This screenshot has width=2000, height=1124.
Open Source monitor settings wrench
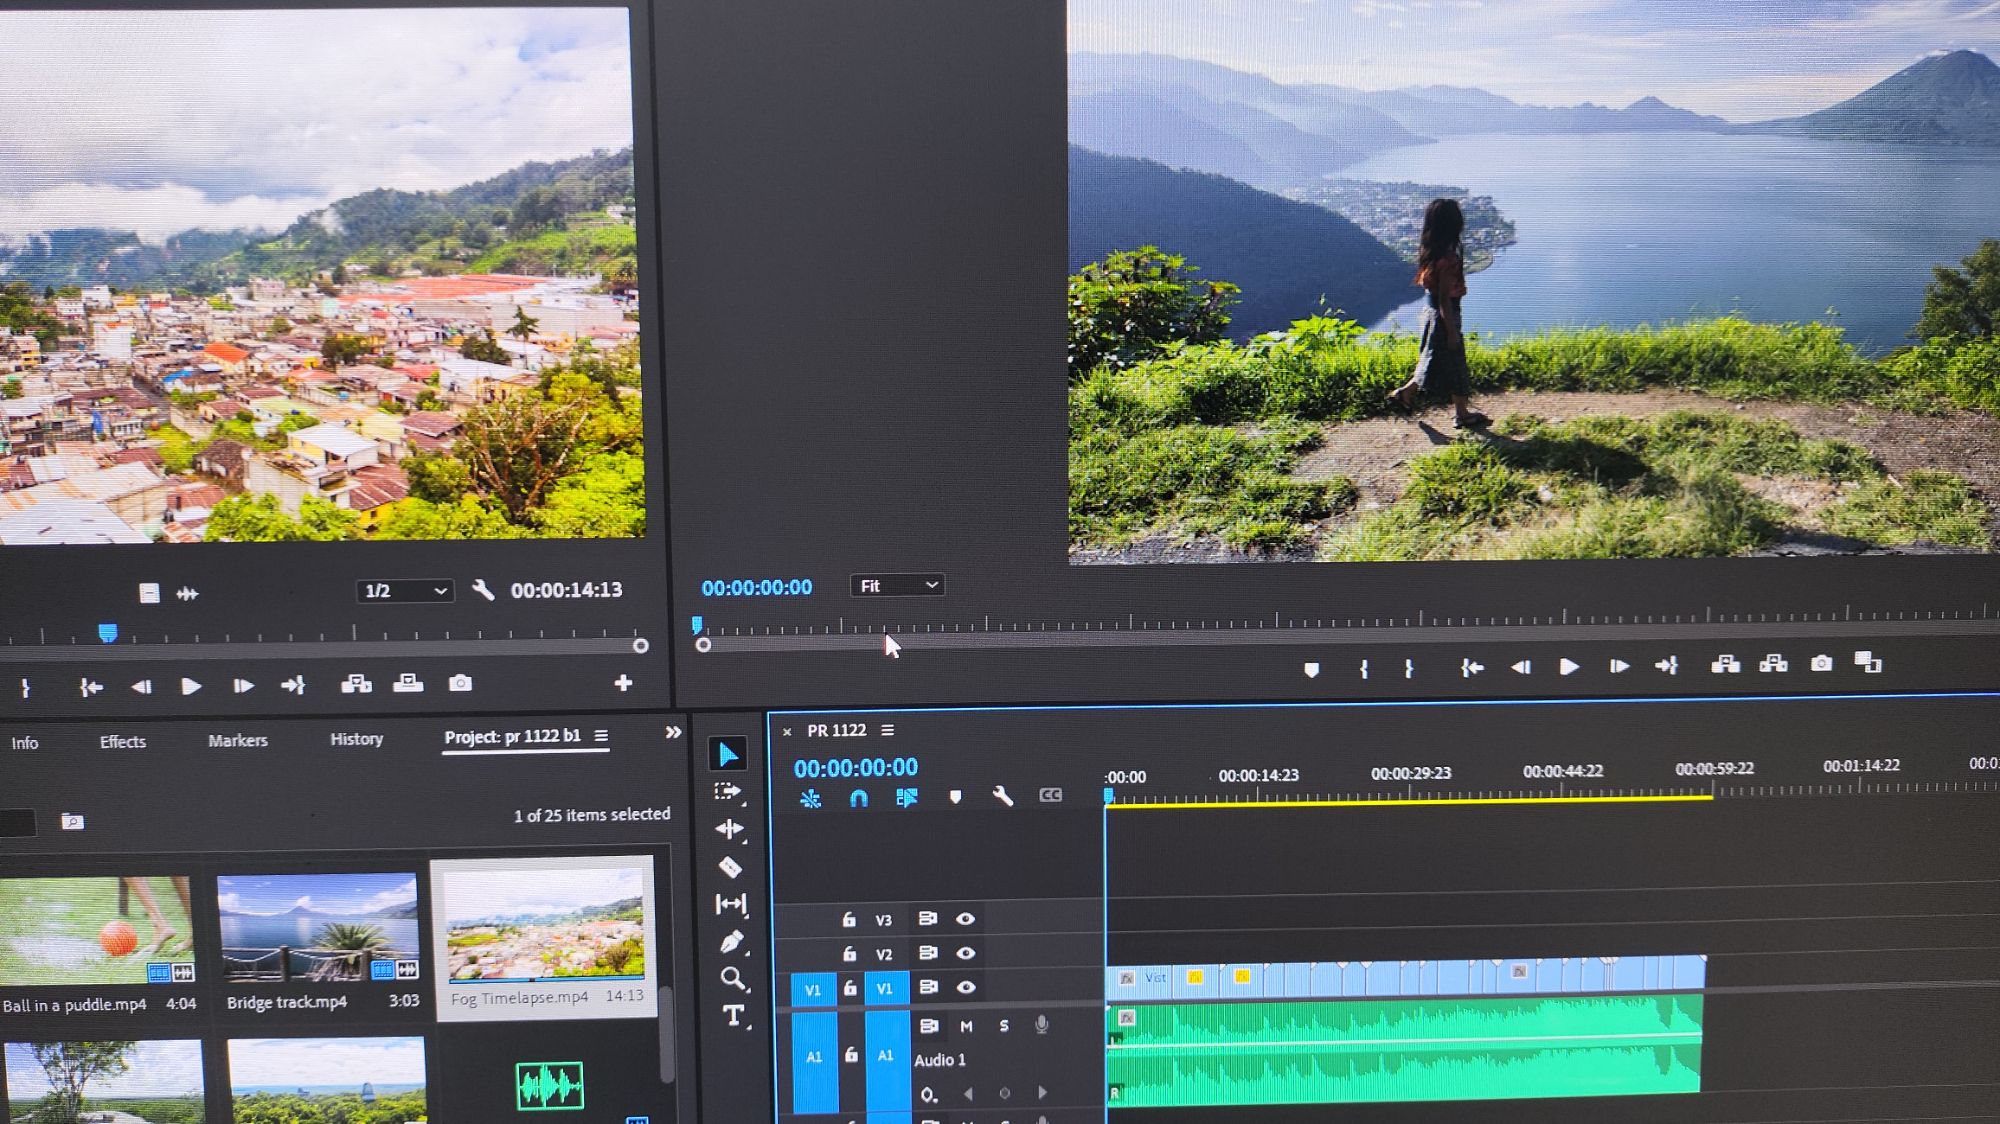[x=483, y=590]
